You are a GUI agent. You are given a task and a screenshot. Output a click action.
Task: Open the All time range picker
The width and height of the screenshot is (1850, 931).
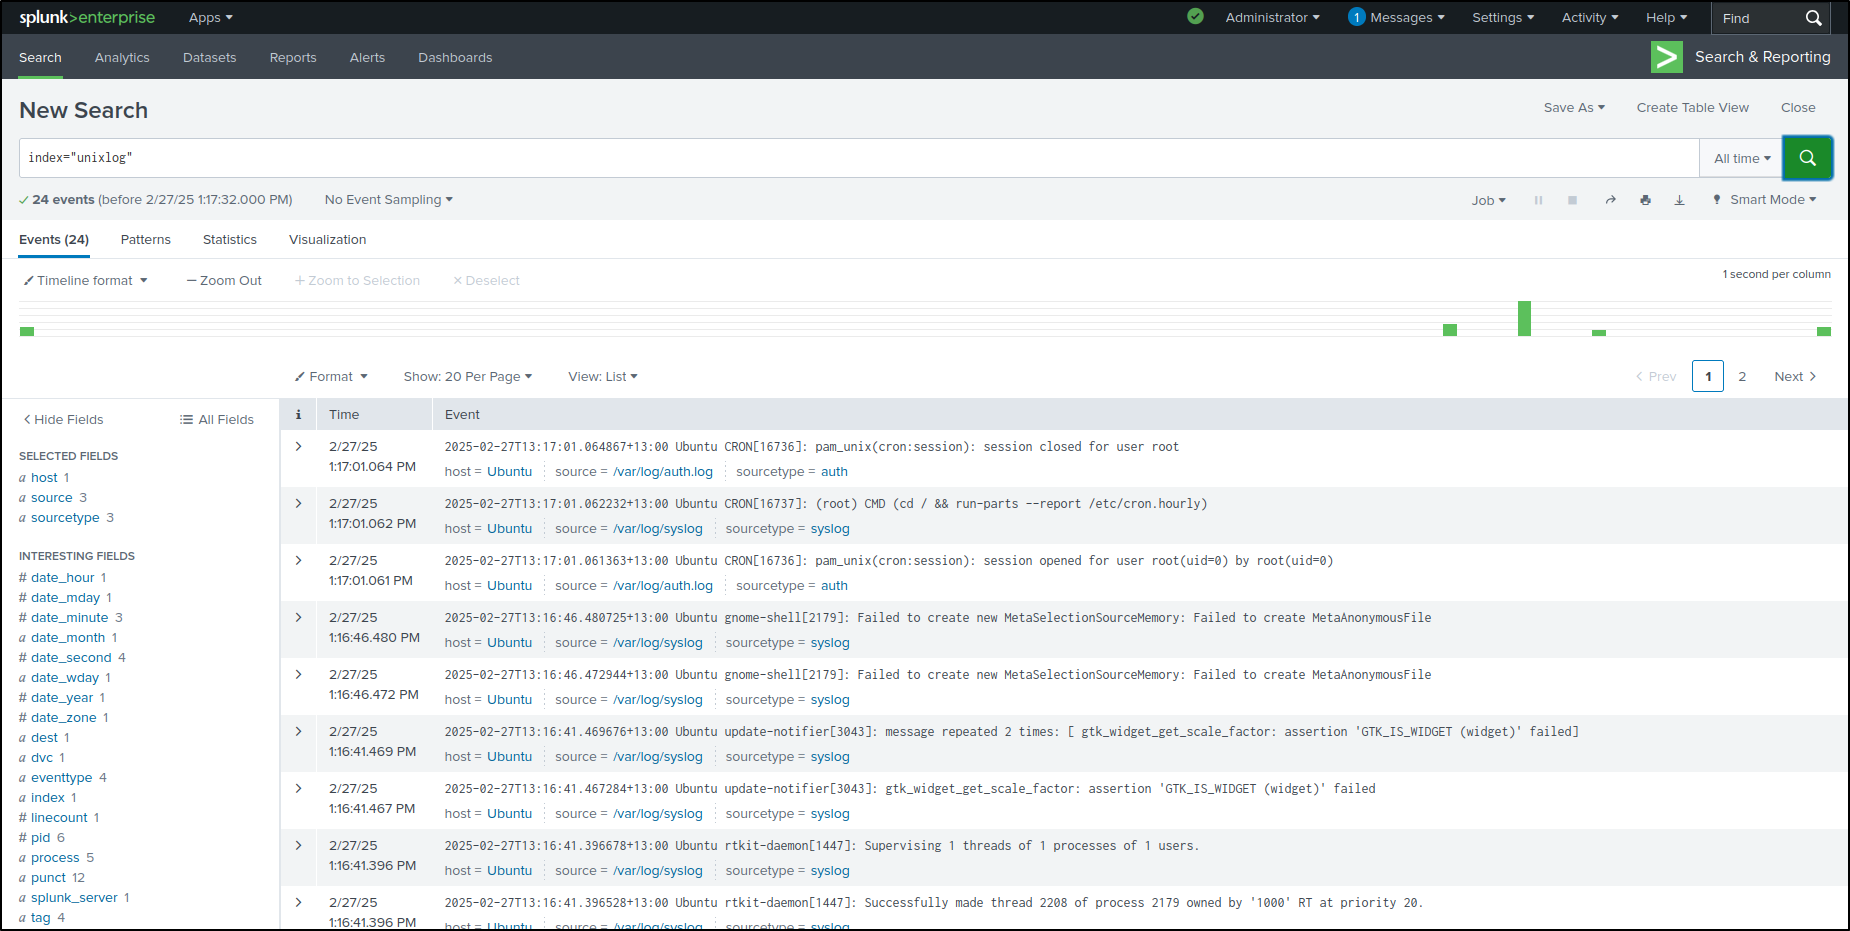(x=1740, y=157)
